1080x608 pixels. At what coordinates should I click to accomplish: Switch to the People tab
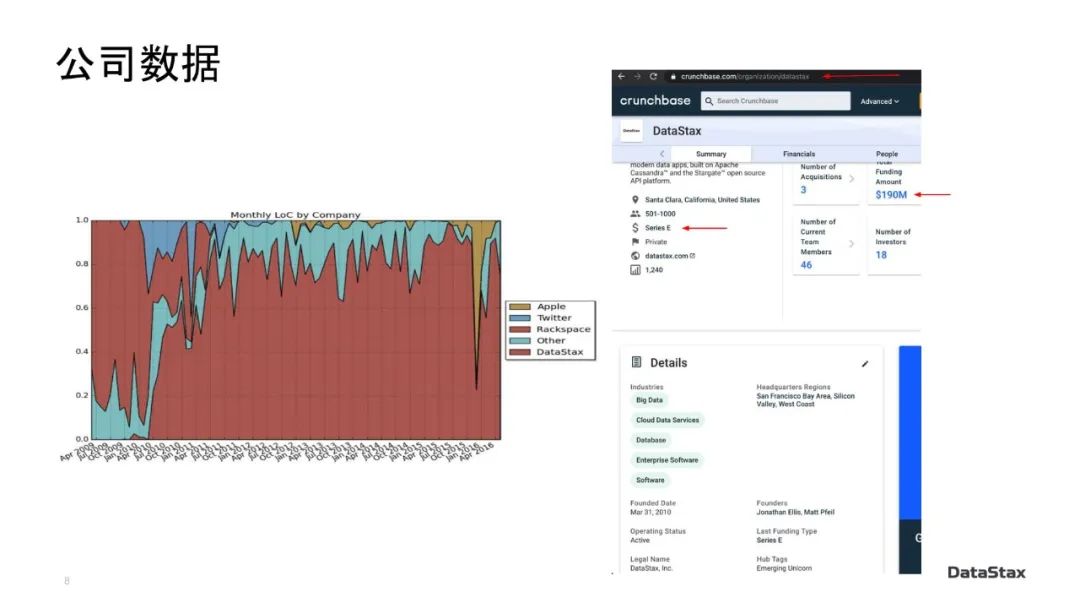click(886, 154)
